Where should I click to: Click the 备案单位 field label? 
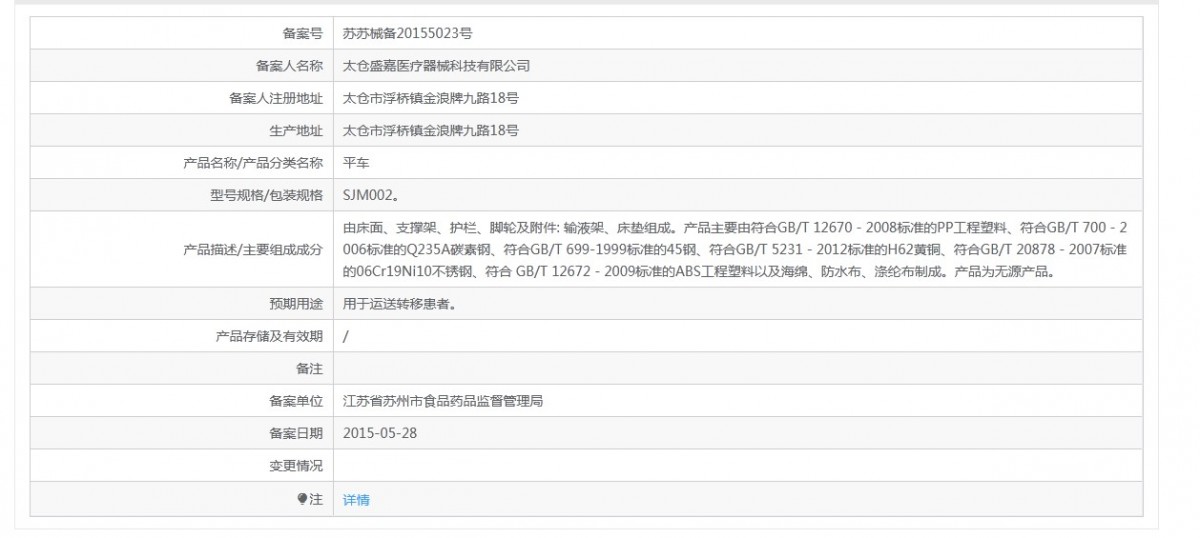(x=296, y=402)
